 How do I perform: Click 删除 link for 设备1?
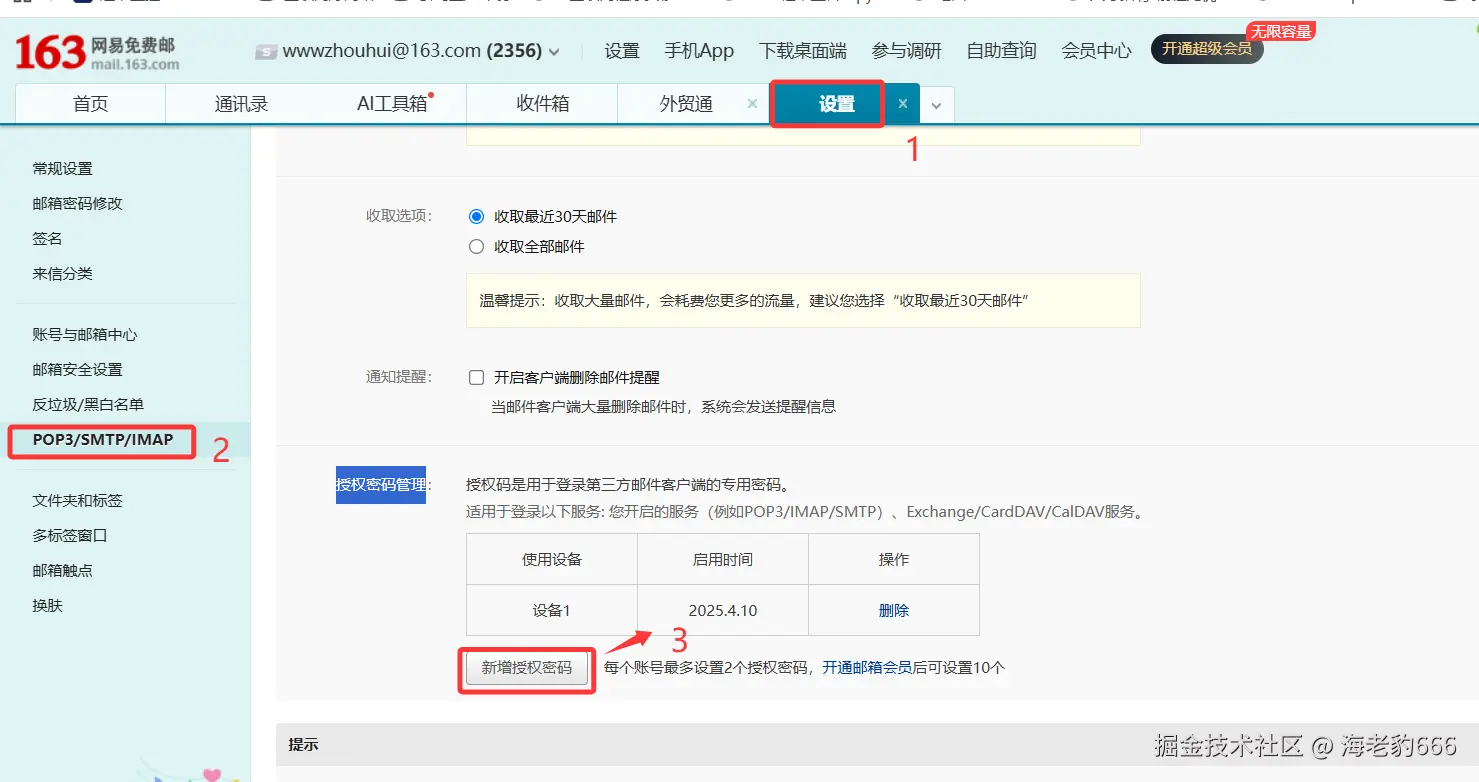[894, 610]
